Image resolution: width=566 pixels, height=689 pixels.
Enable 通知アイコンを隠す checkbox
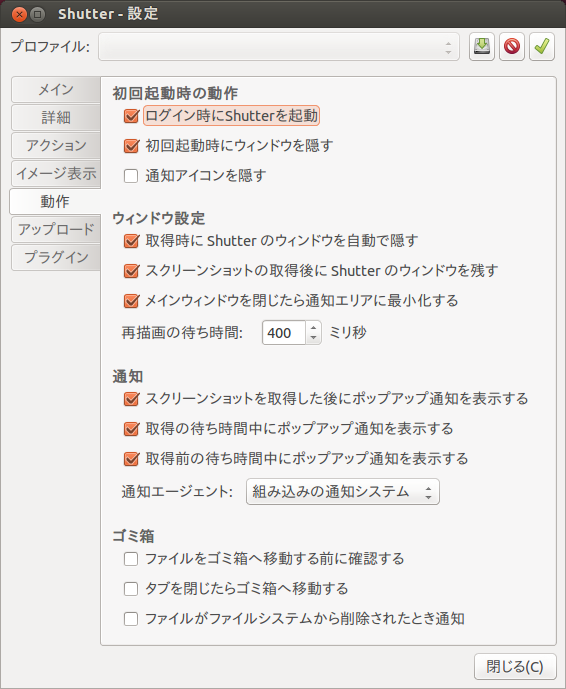tap(131, 176)
